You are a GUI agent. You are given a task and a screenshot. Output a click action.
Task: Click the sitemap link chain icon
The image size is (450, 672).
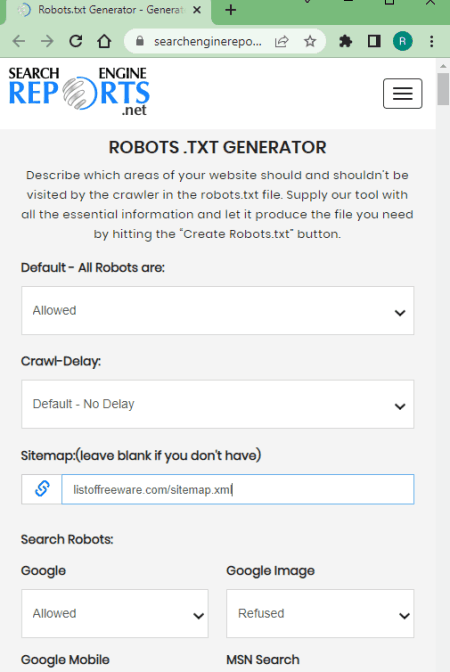pos(42,489)
